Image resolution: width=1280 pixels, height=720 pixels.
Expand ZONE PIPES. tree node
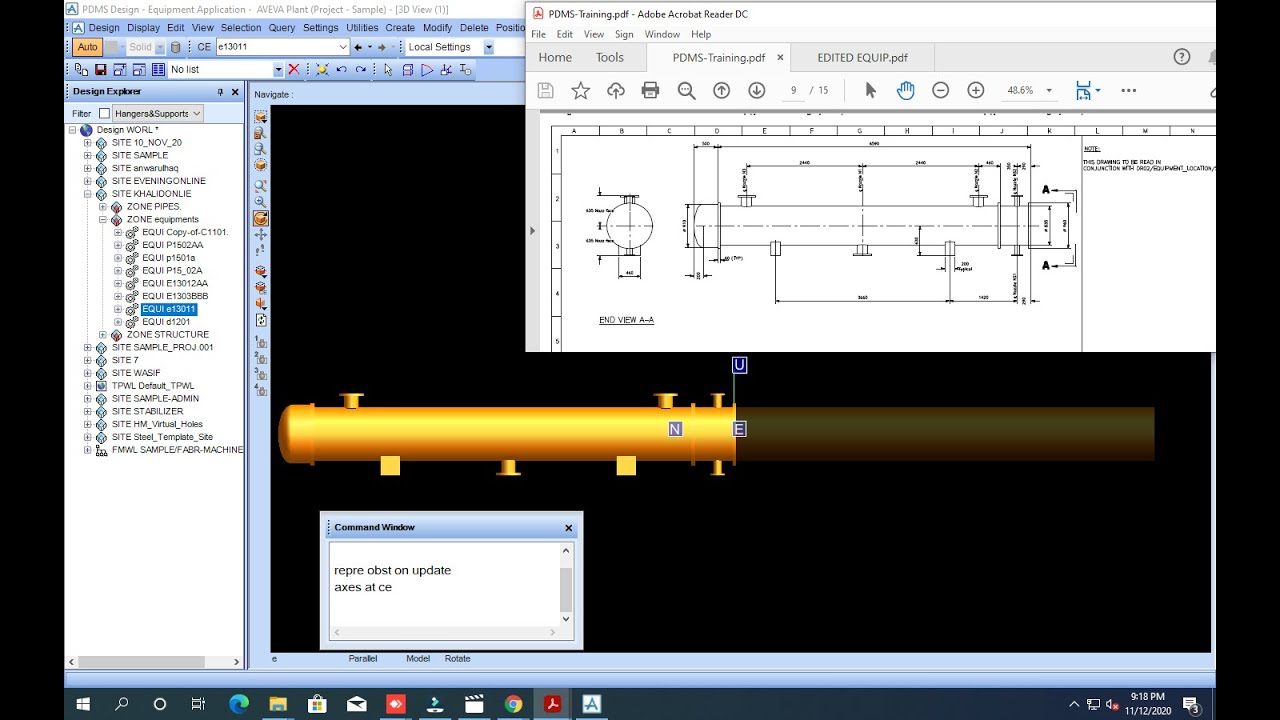[x=102, y=207]
